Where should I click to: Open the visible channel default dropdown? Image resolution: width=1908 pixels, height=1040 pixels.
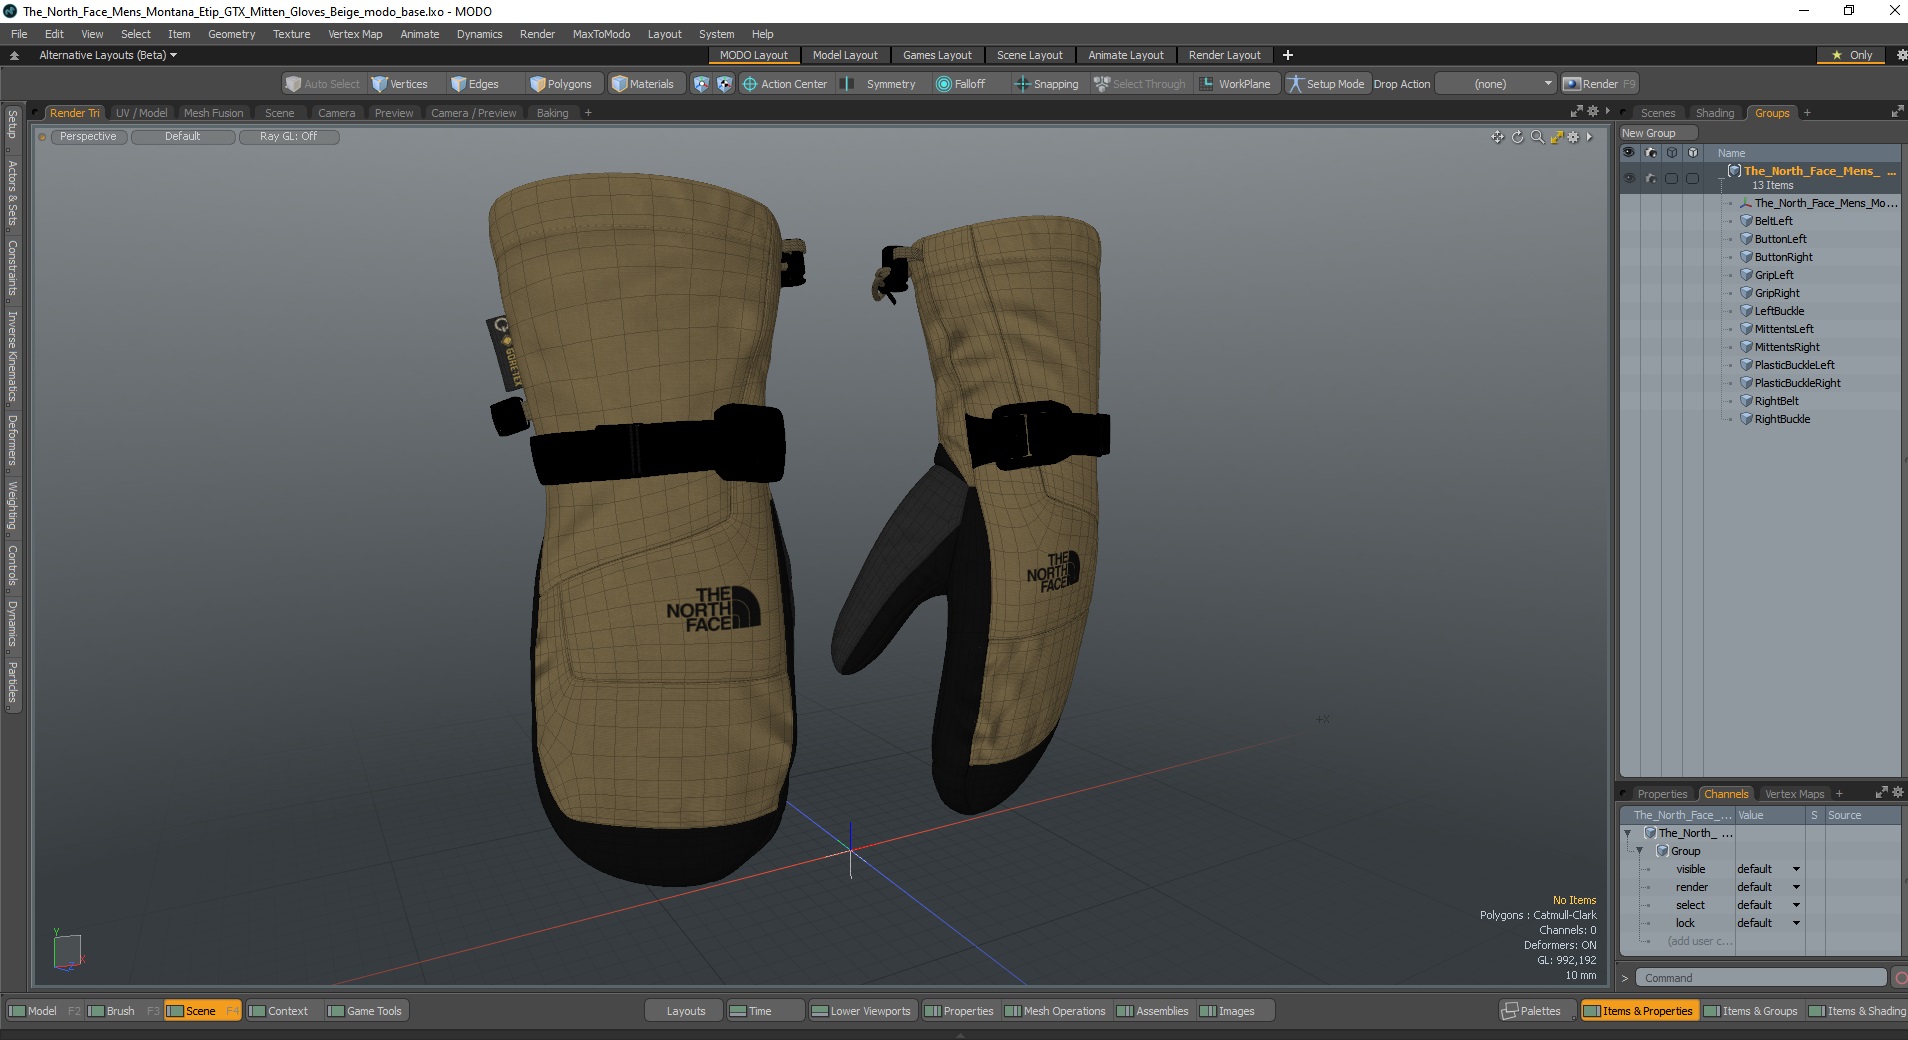[1768, 869]
